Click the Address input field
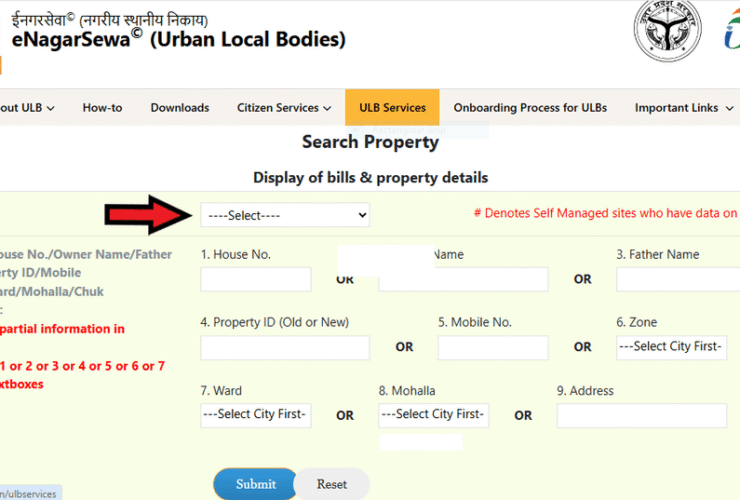 point(642,415)
